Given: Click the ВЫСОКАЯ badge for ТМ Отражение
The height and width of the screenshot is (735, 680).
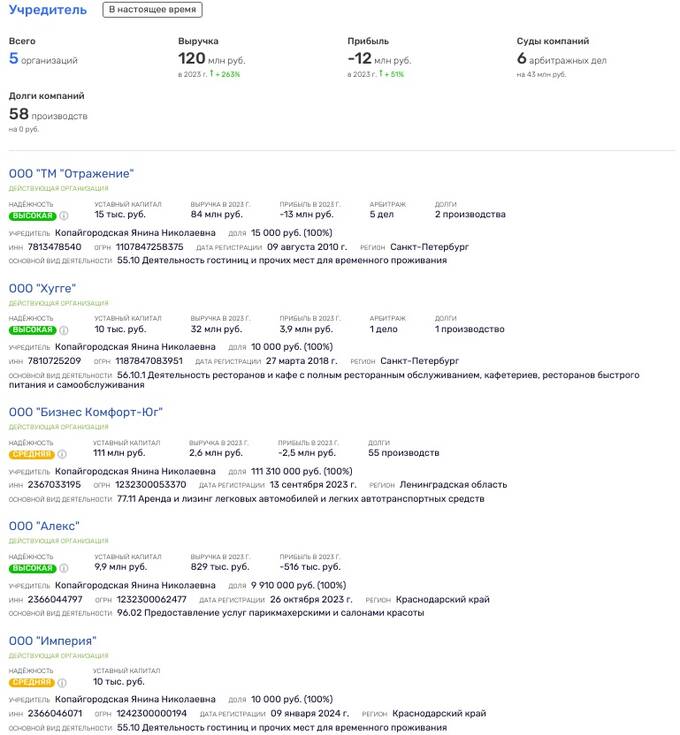Looking at the screenshot, I should click(32, 215).
